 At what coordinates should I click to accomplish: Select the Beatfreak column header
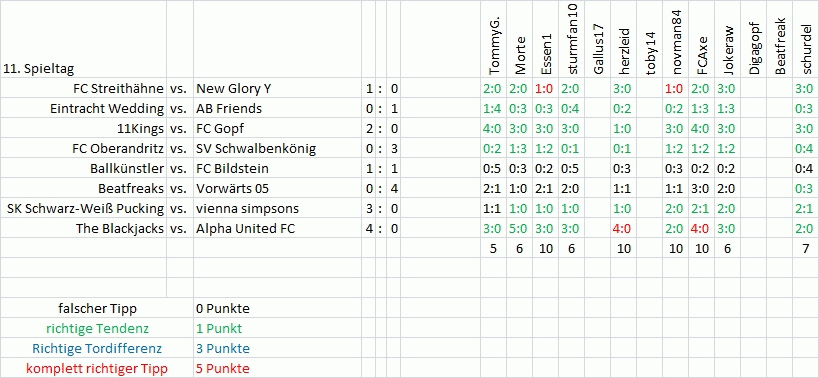point(779,40)
